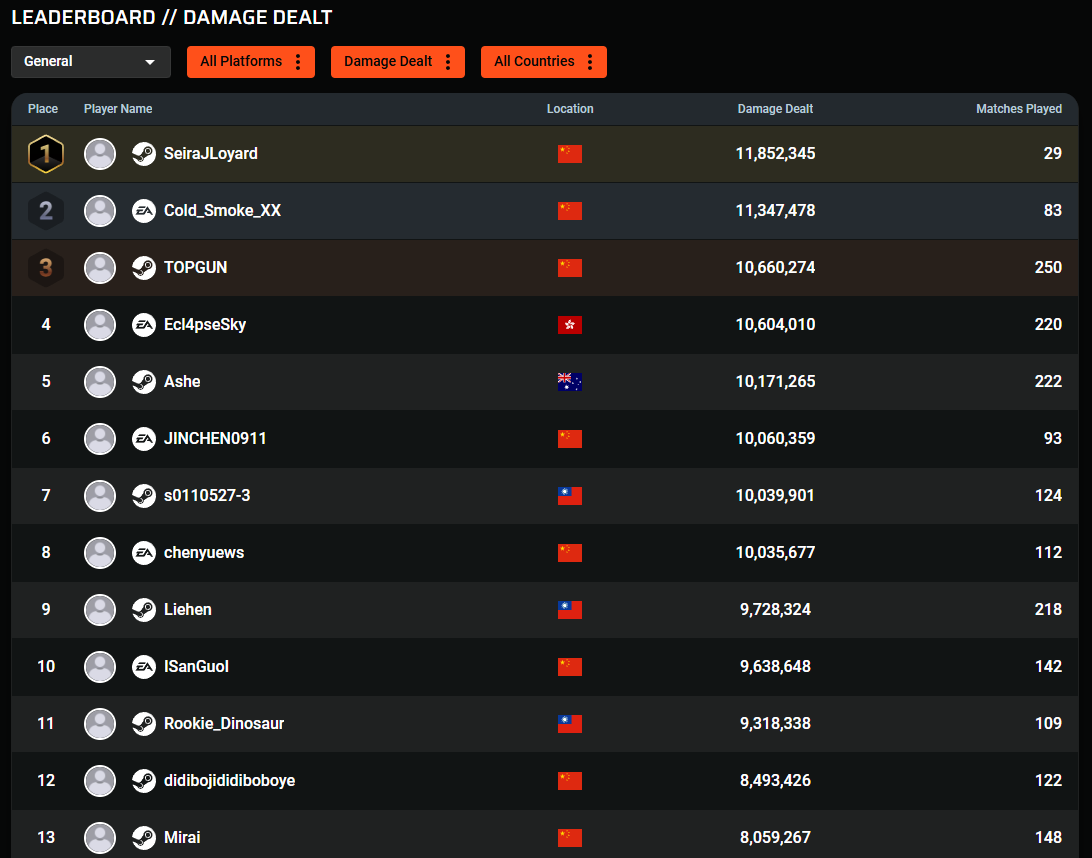1092x858 pixels.
Task: Click the 250 matches played value
Action: point(1048,268)
